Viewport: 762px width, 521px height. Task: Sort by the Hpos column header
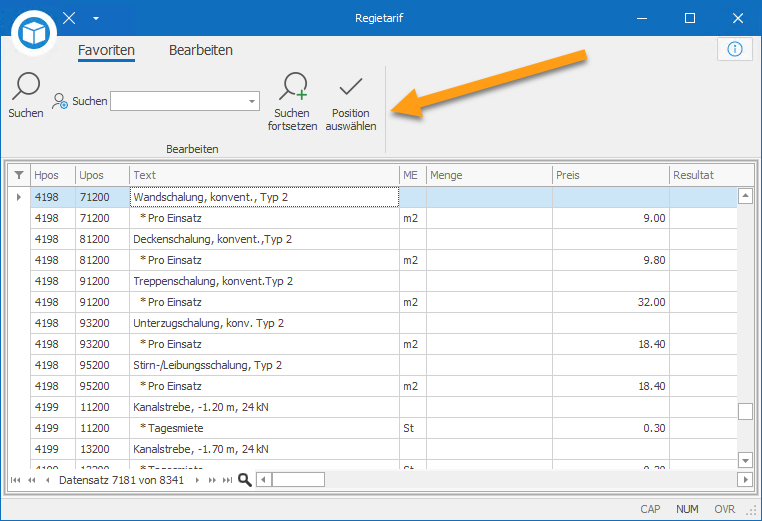[x=53, y=175]
